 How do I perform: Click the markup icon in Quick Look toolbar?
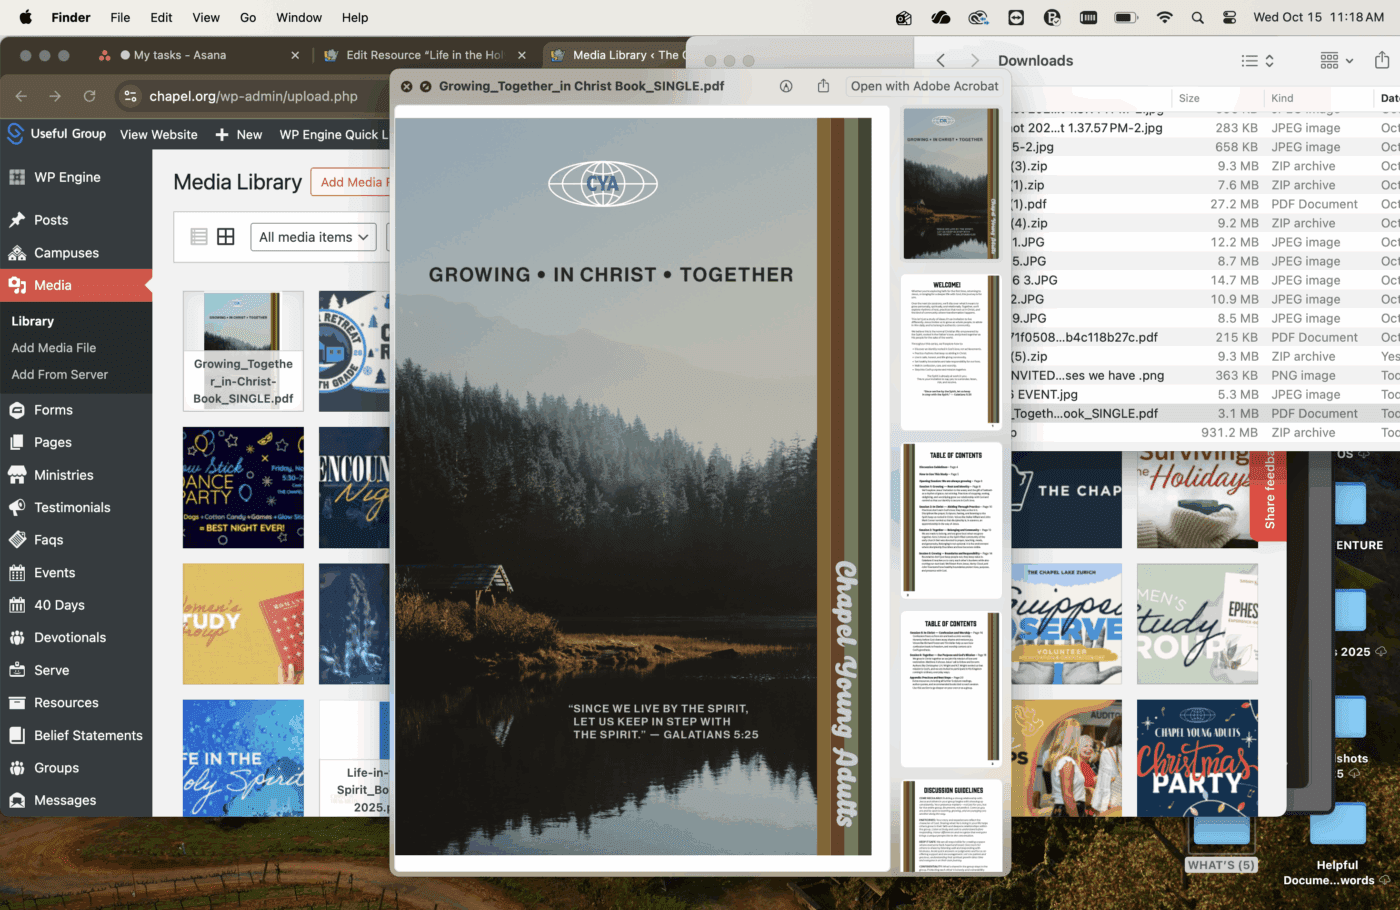pyautogui.click(x=786, y=86)
